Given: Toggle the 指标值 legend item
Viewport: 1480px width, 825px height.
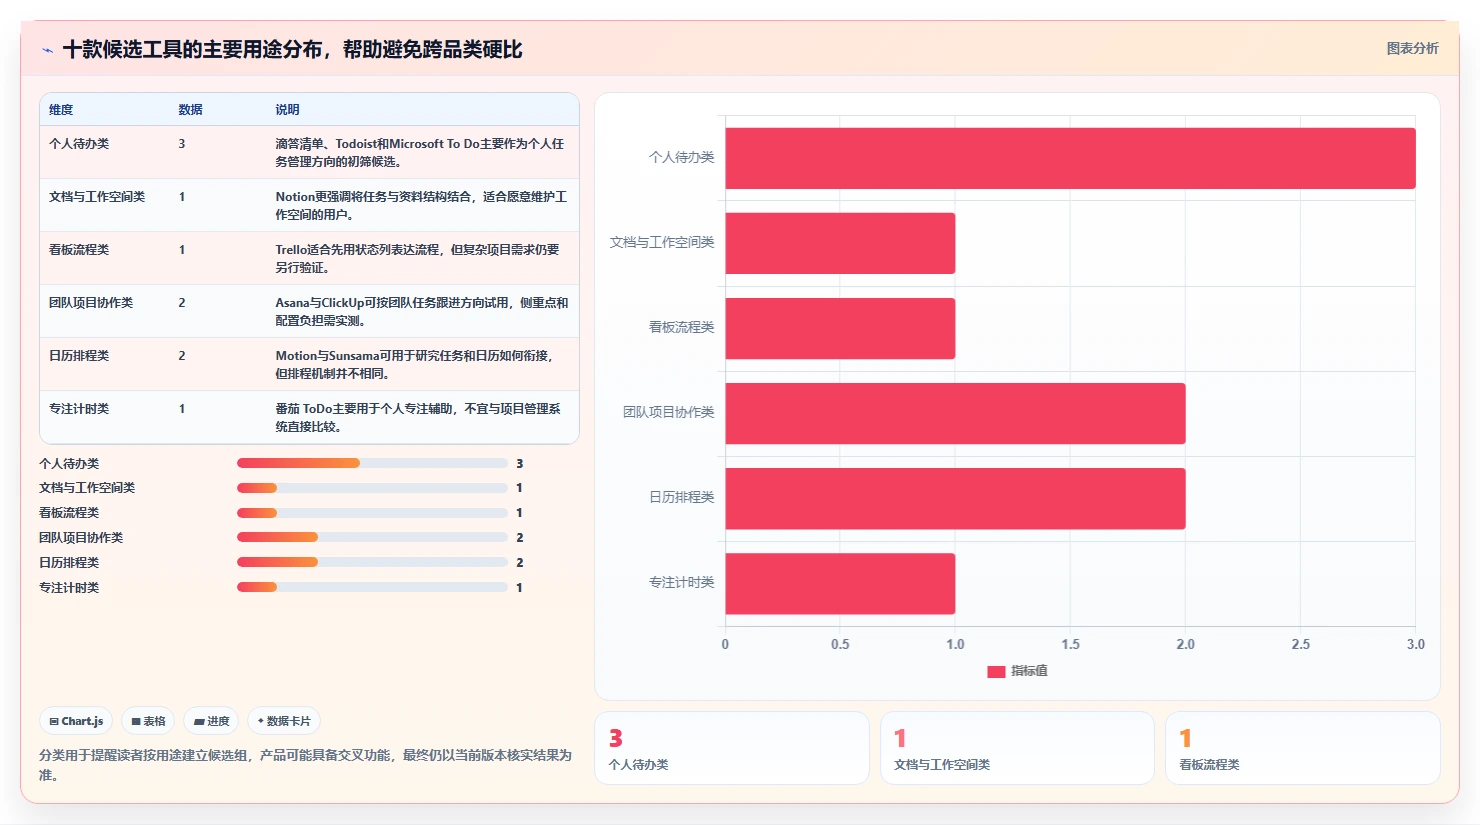Looking at the screenshot, I should (1017, 671).
